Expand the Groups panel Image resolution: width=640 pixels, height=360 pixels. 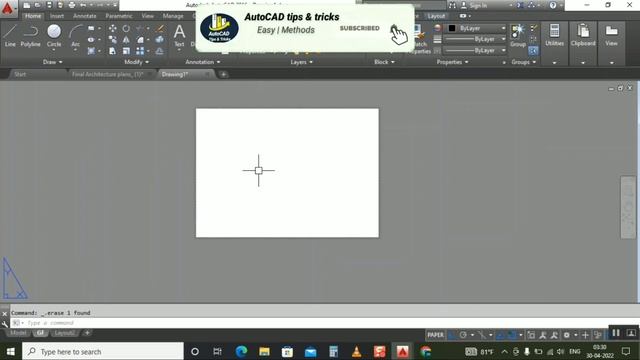[524, 62]
